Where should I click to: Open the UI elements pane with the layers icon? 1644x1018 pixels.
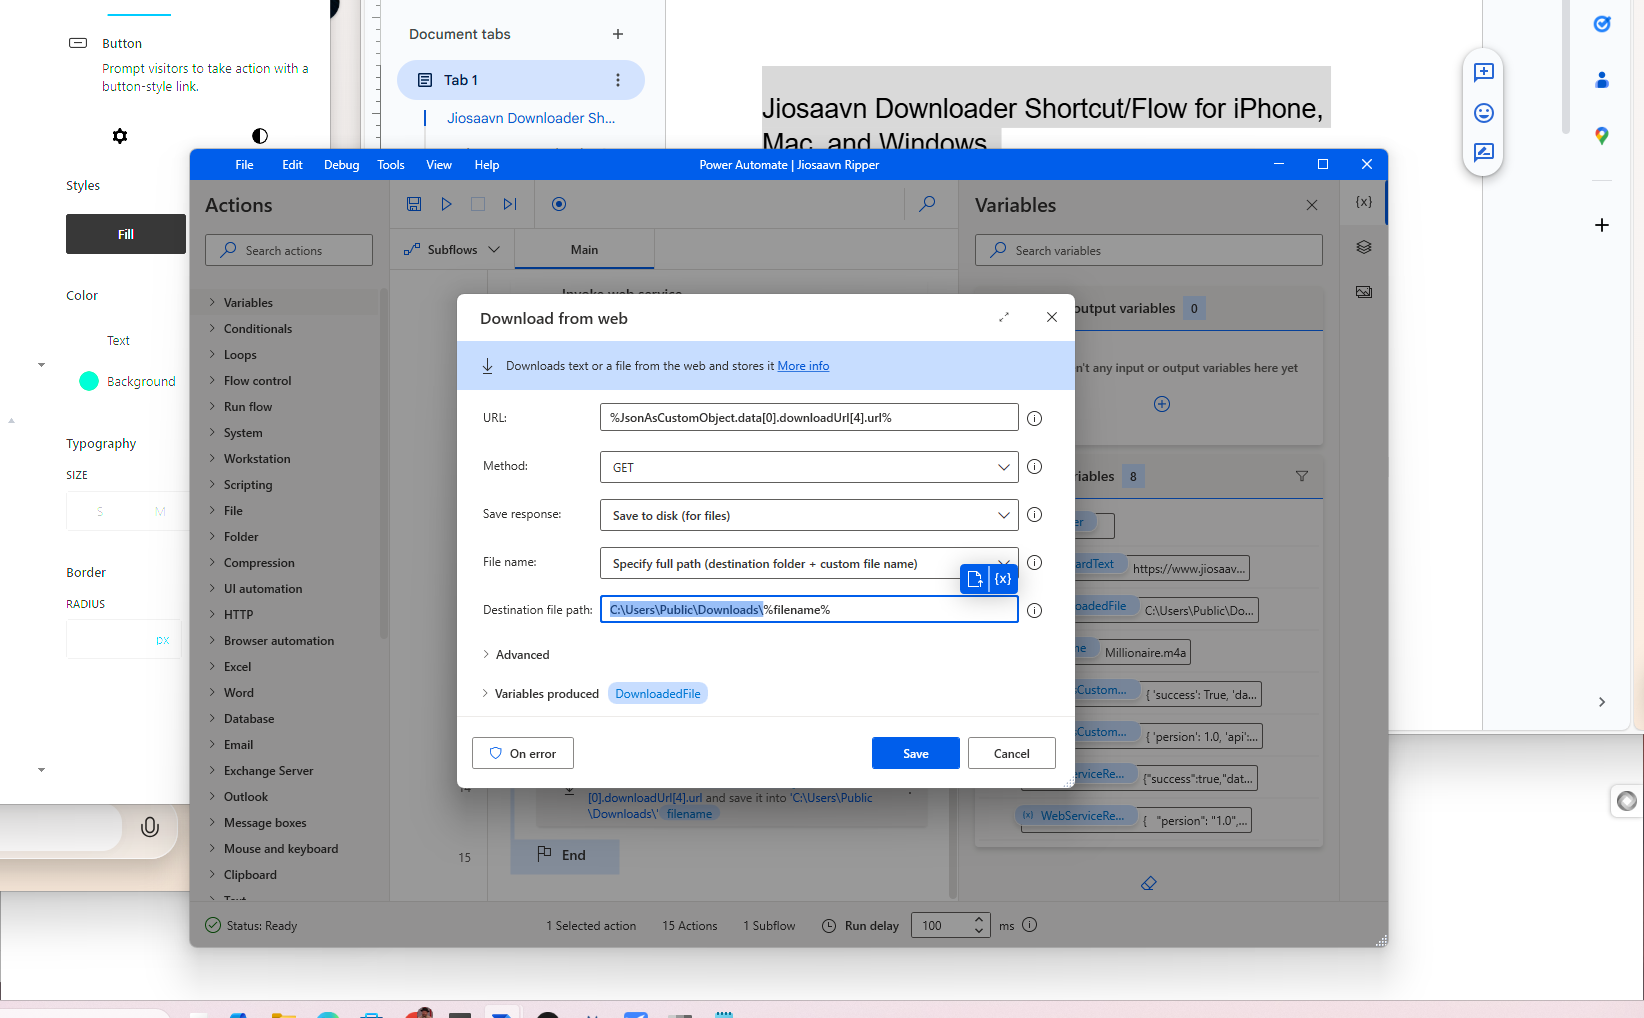pyautogui.click(x=1363, y=247)
